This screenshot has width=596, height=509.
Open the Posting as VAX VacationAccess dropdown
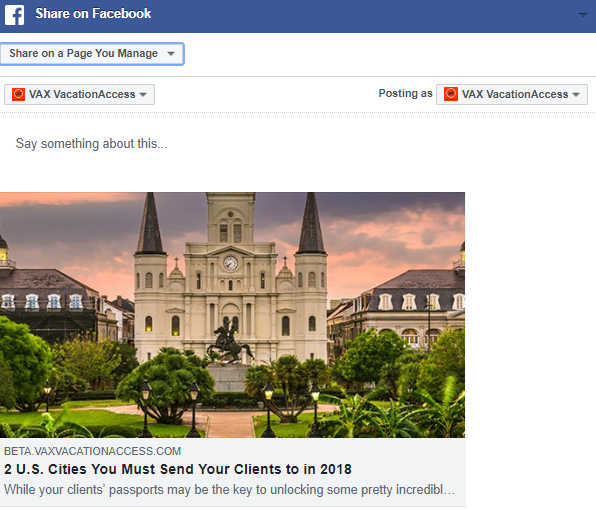coord(512,94)
